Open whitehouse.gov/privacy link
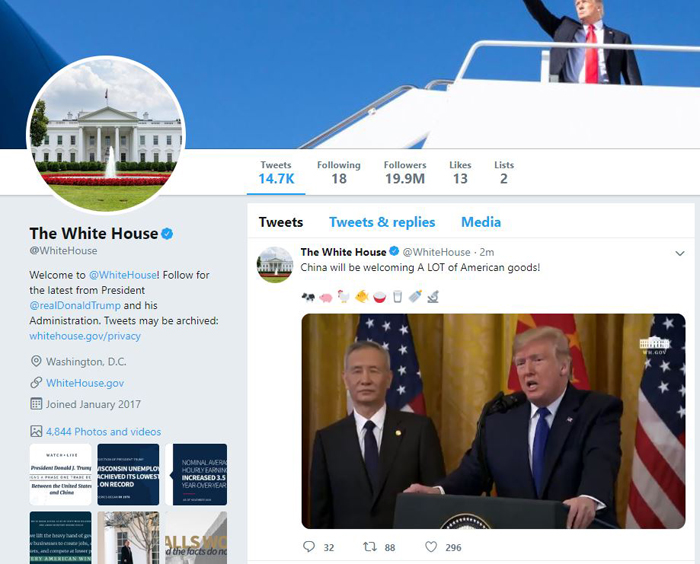 point(85,336)
